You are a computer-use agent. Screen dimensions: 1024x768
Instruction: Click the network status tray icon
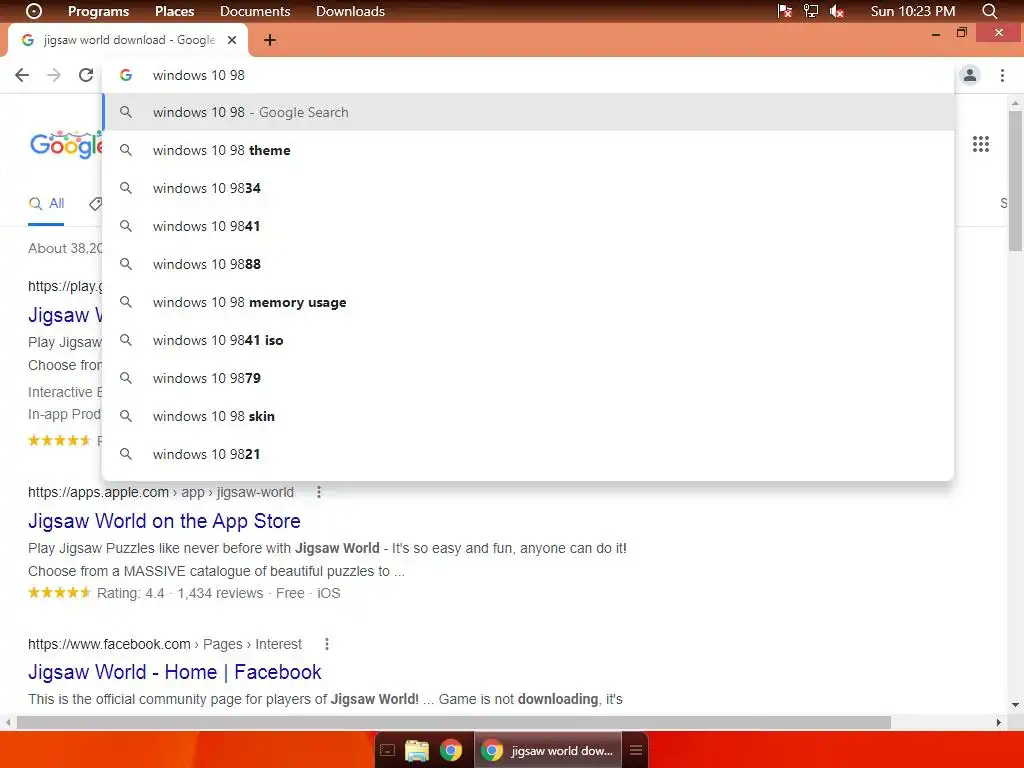810,11
